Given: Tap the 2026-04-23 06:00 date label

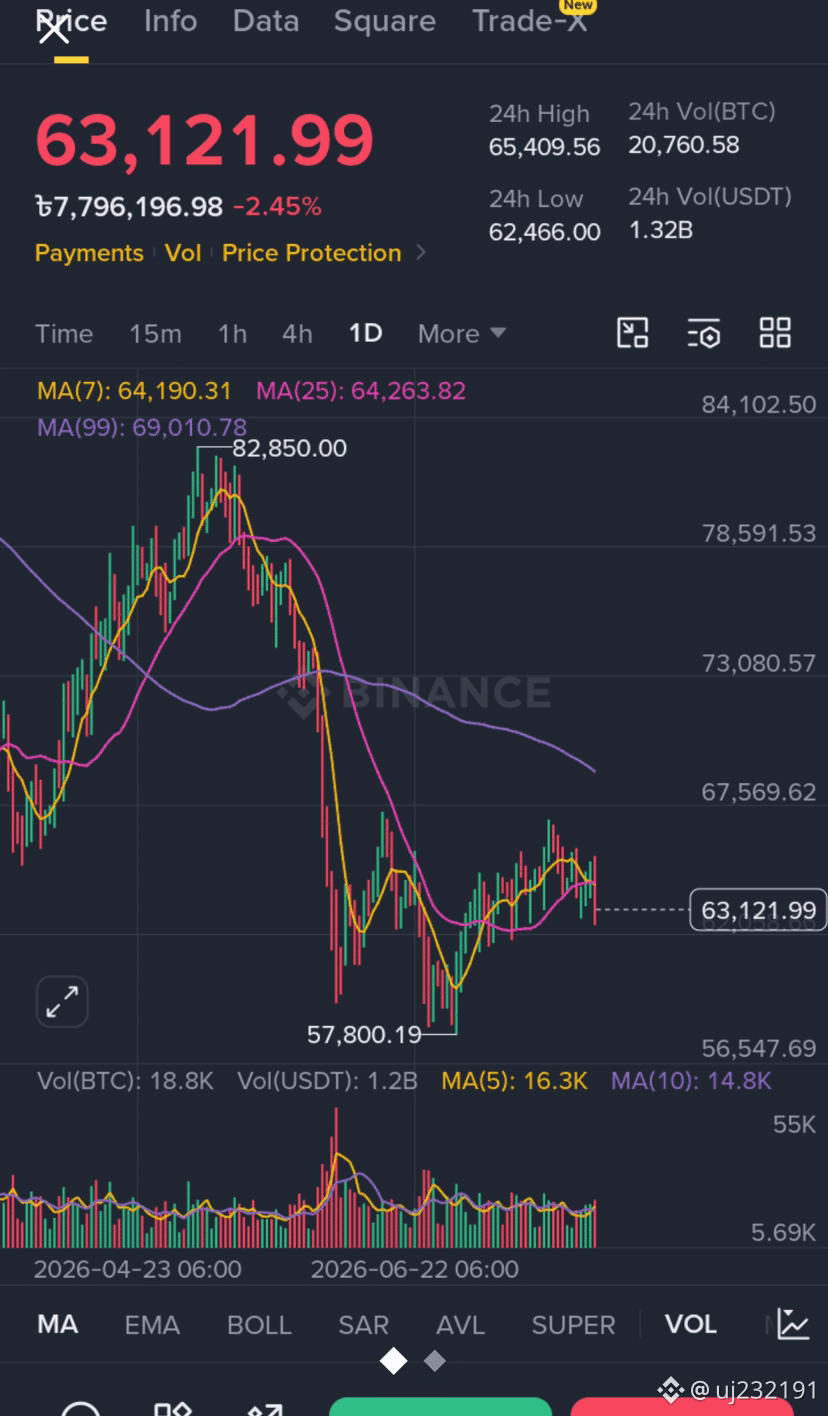Looking at the screenshot, I should coord(138,1270).
